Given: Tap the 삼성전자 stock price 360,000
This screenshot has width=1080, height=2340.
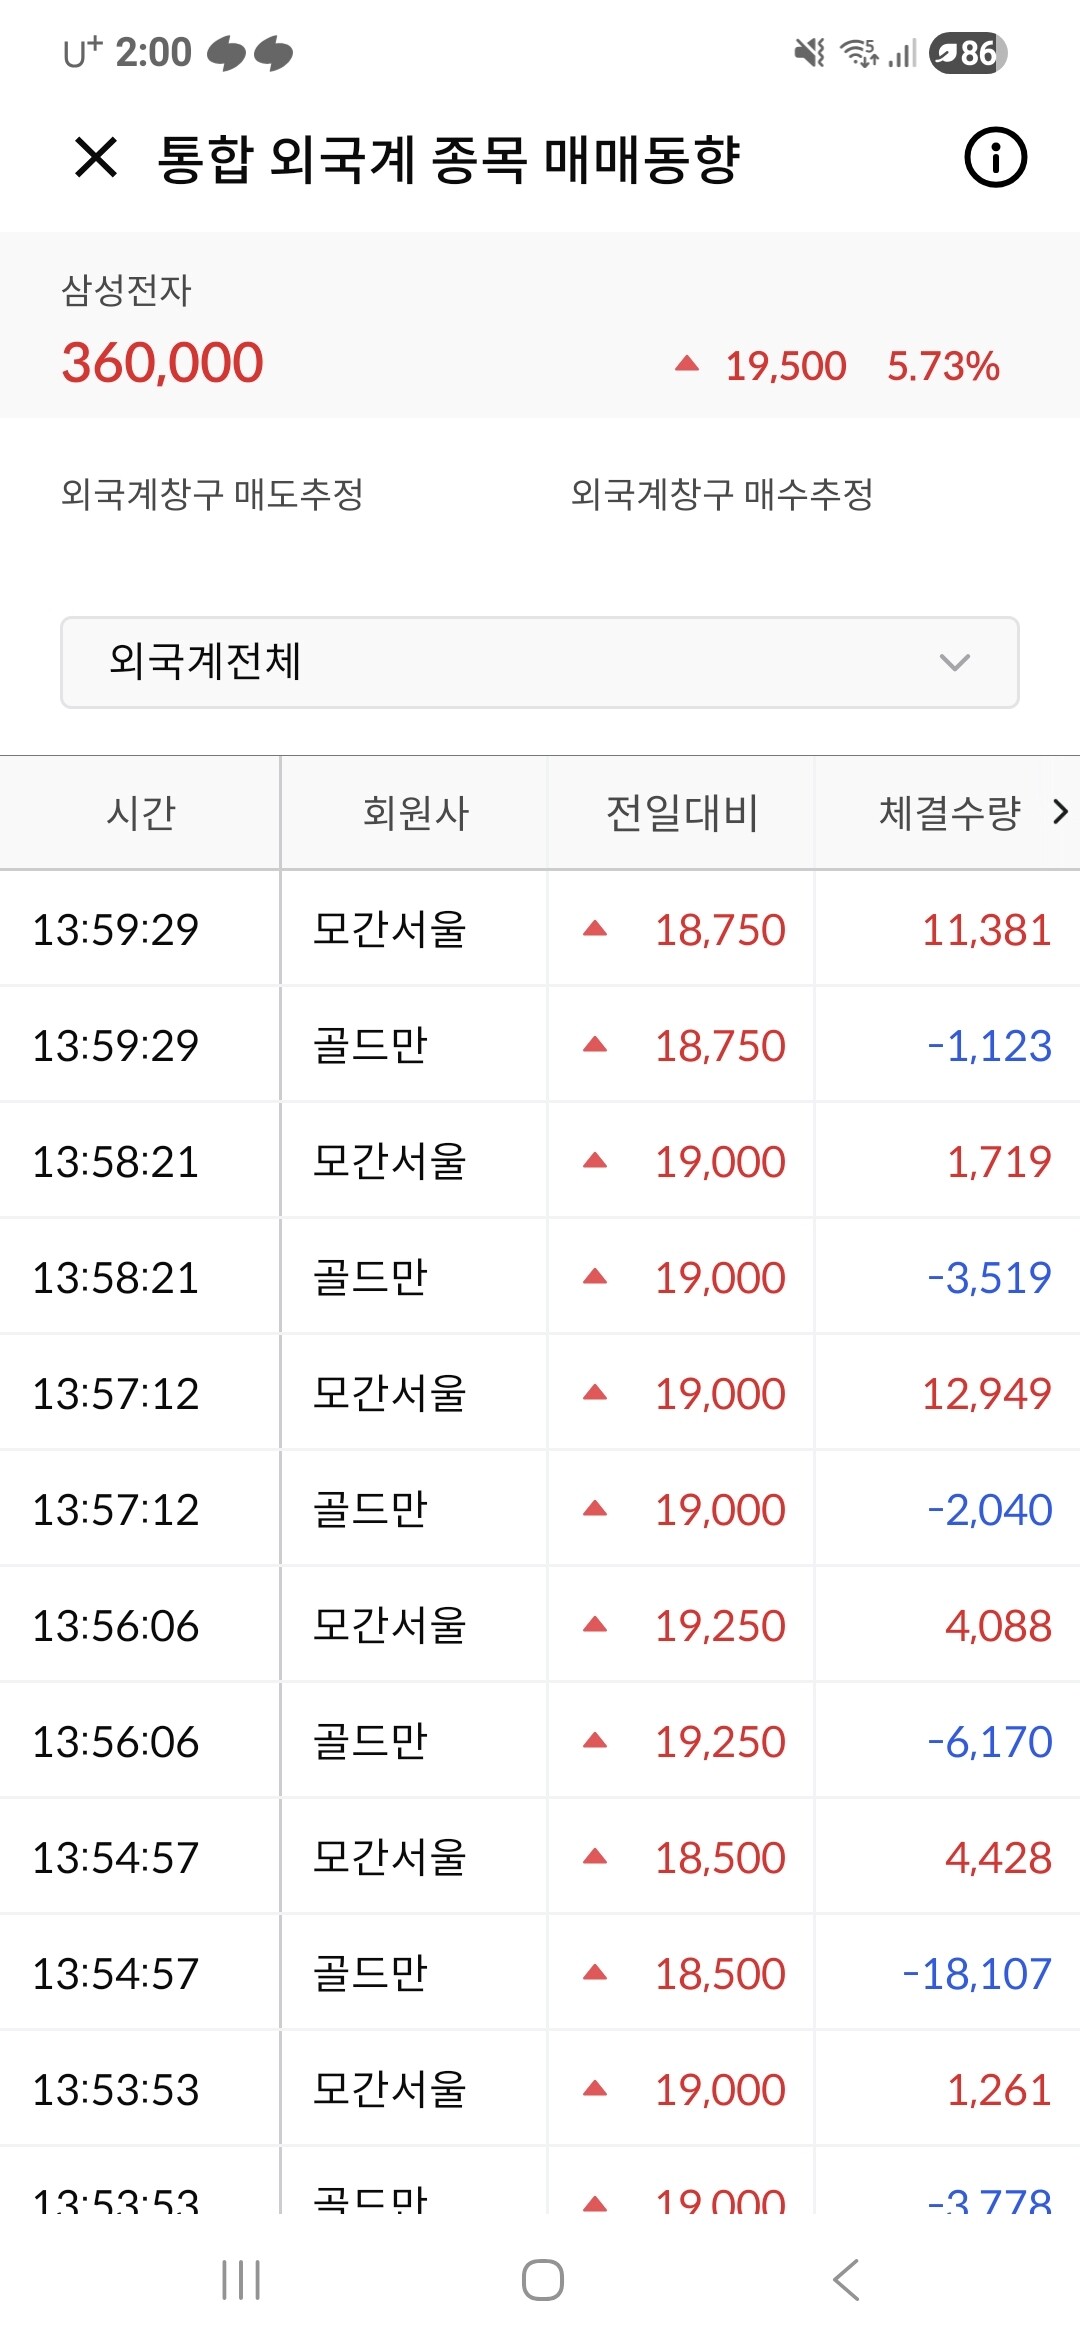Looking at the screenshot, I should click(x=162, y=362).
